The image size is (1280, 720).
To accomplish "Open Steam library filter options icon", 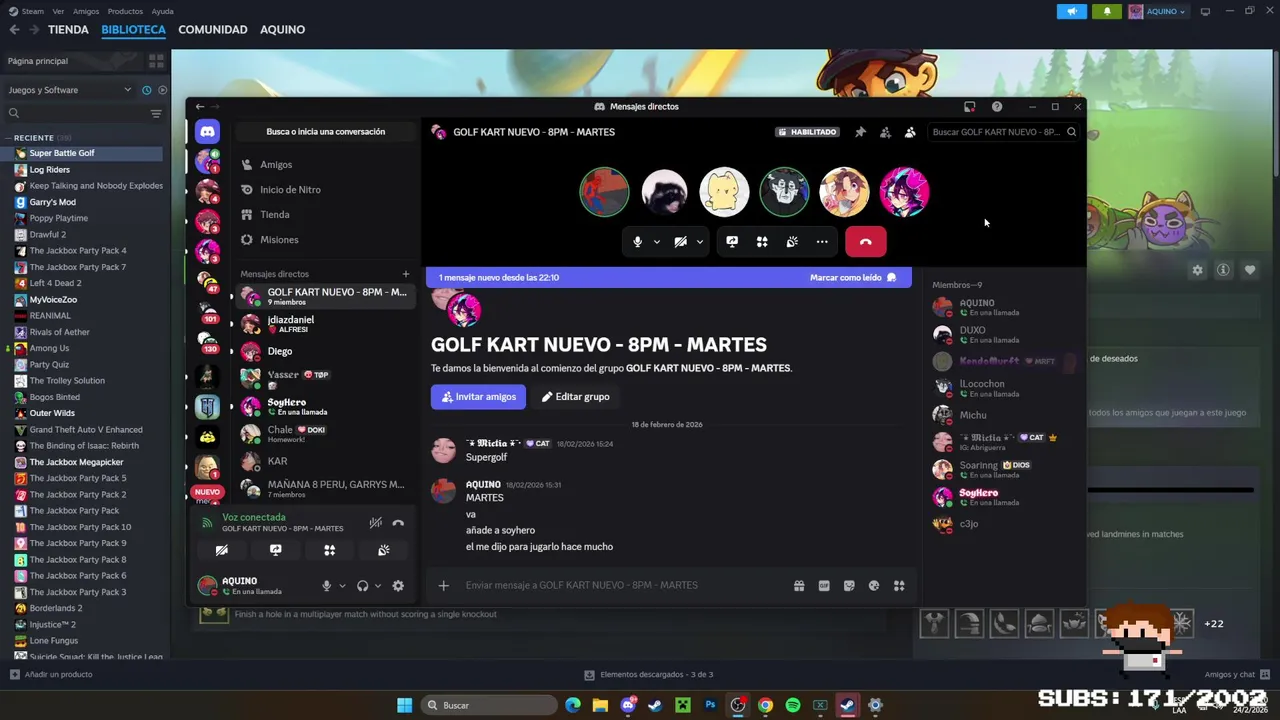I will click(x=156, y=114).
